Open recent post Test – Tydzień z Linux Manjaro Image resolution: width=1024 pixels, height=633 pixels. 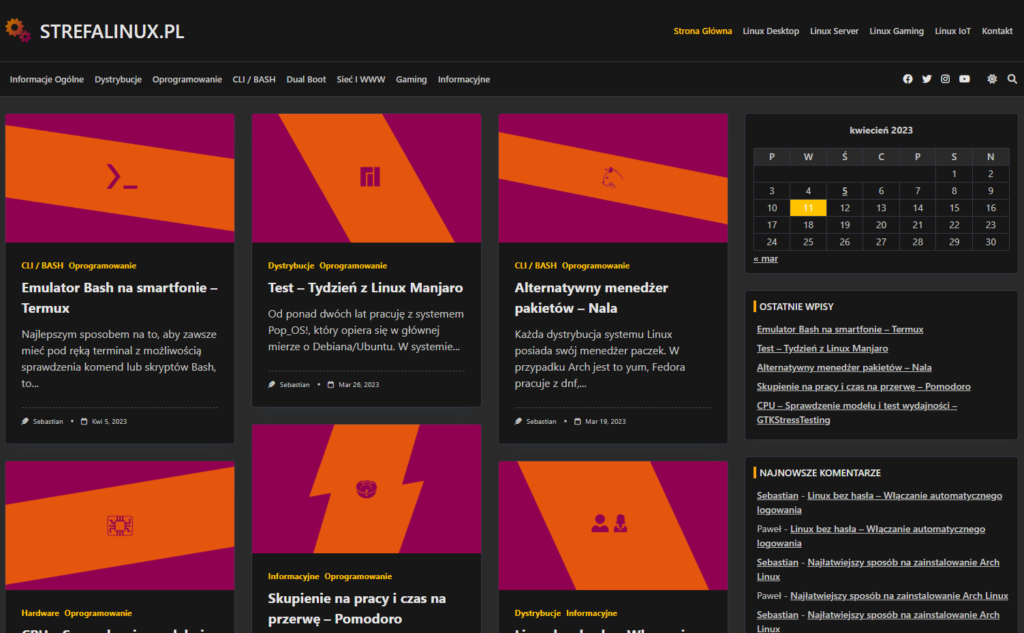pos(822,348)
